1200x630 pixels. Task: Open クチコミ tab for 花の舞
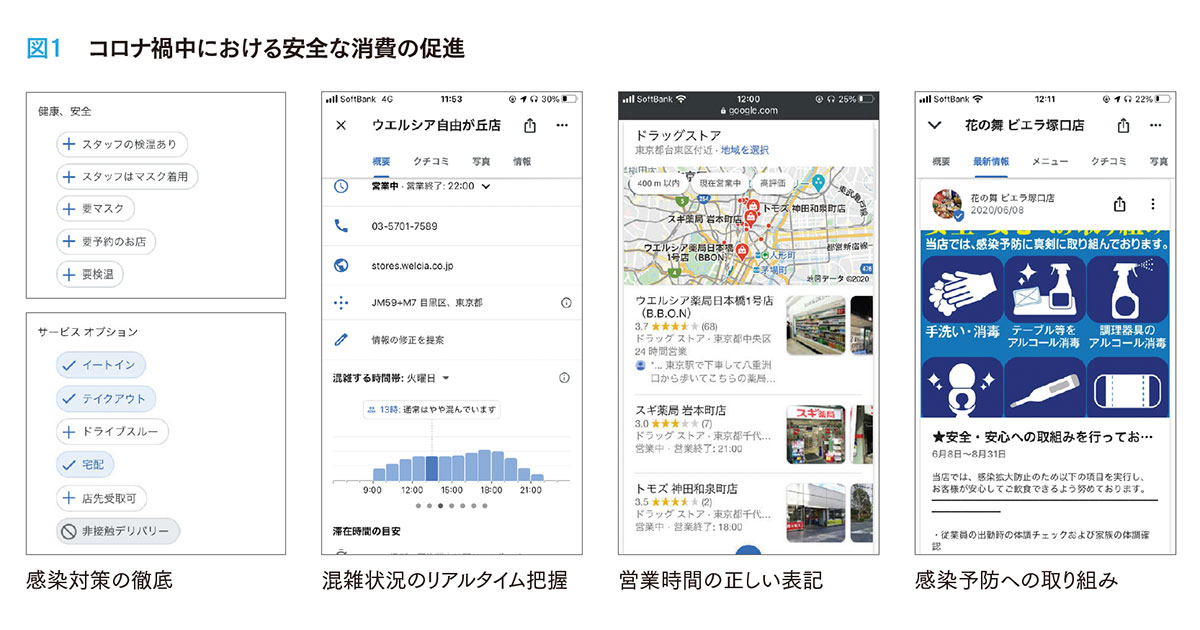(x=1109, y=161)
